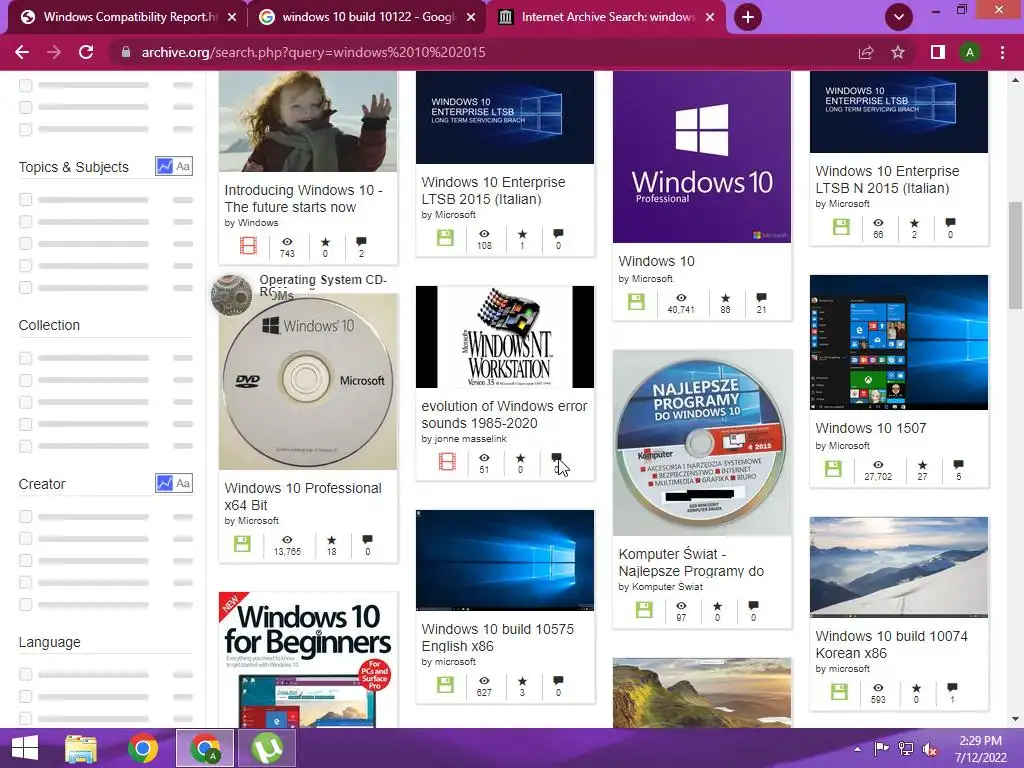Click software floppy icon on Windows 10 card
1024x768 pixels.
point(636,302)
